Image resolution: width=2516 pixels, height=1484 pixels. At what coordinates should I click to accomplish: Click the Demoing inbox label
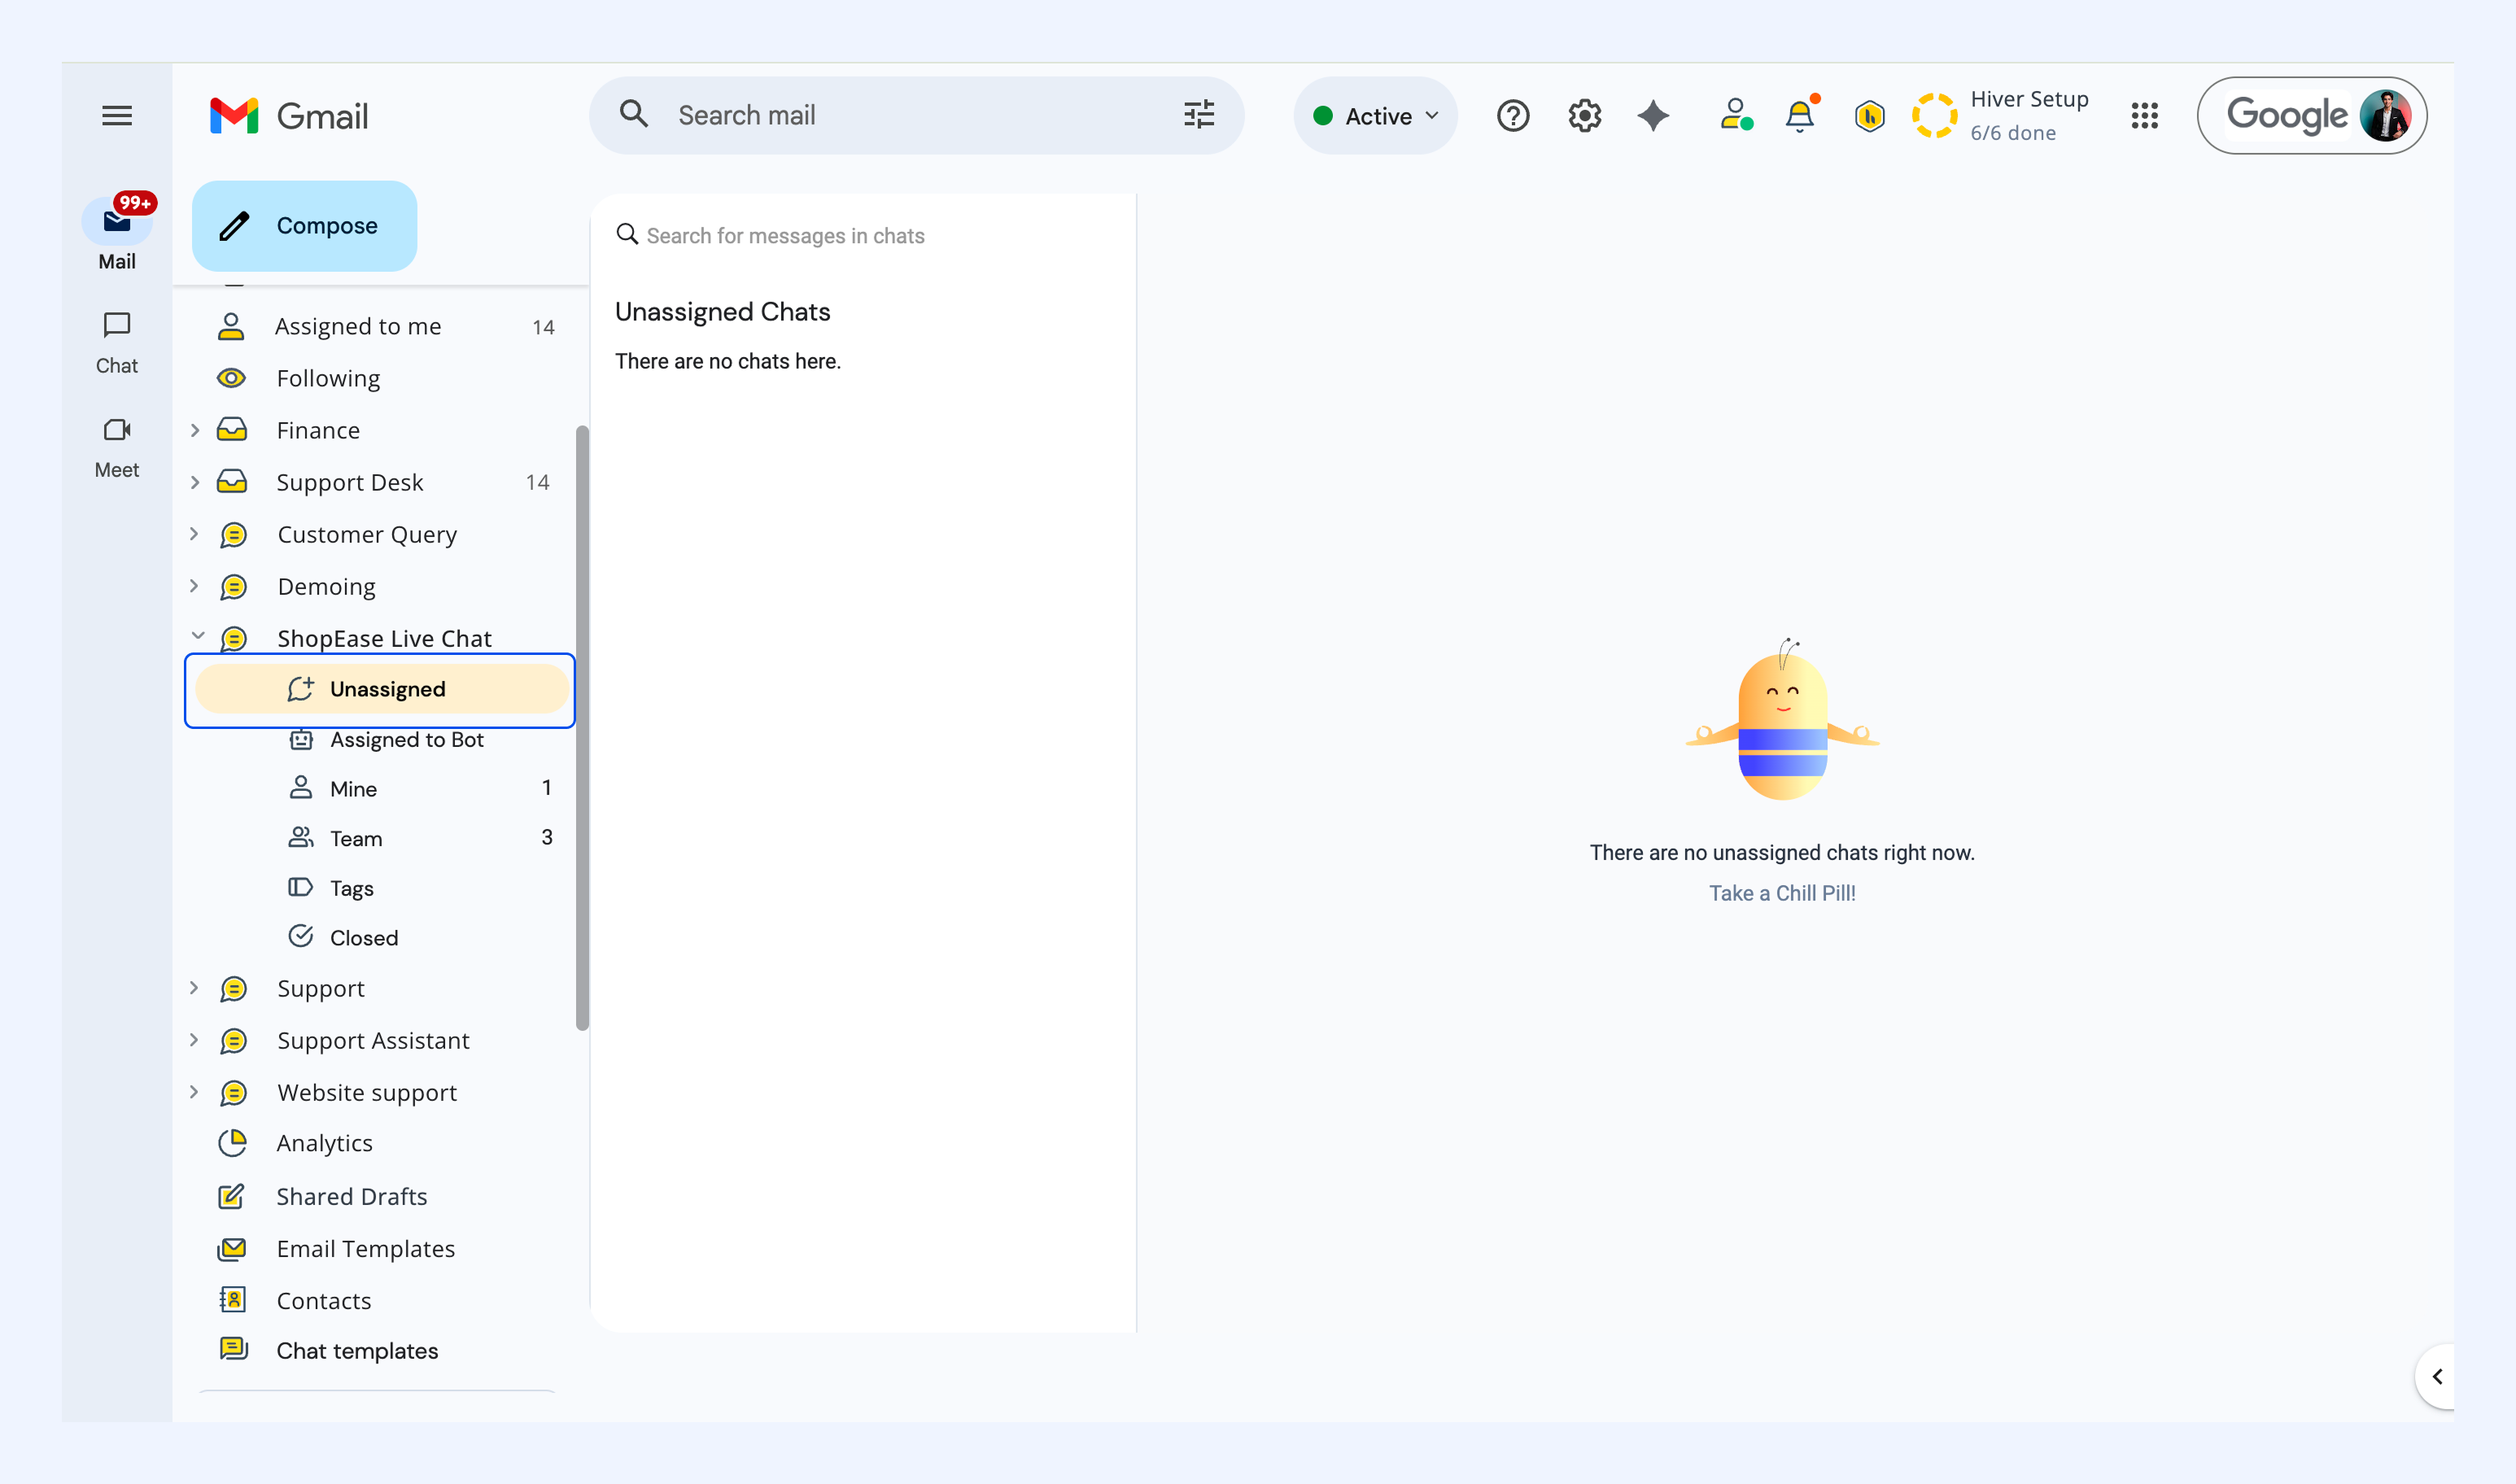pyautogui.click(x=326, y=587)
